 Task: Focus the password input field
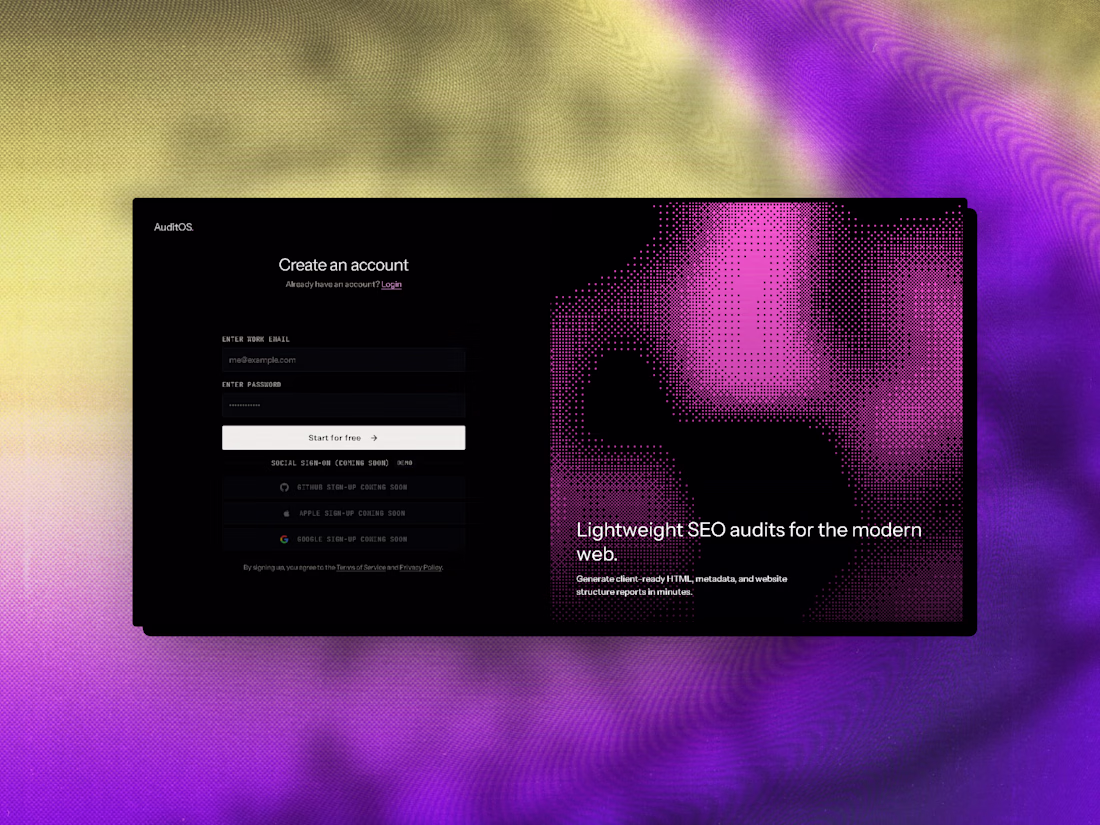(x=344, y=405)
